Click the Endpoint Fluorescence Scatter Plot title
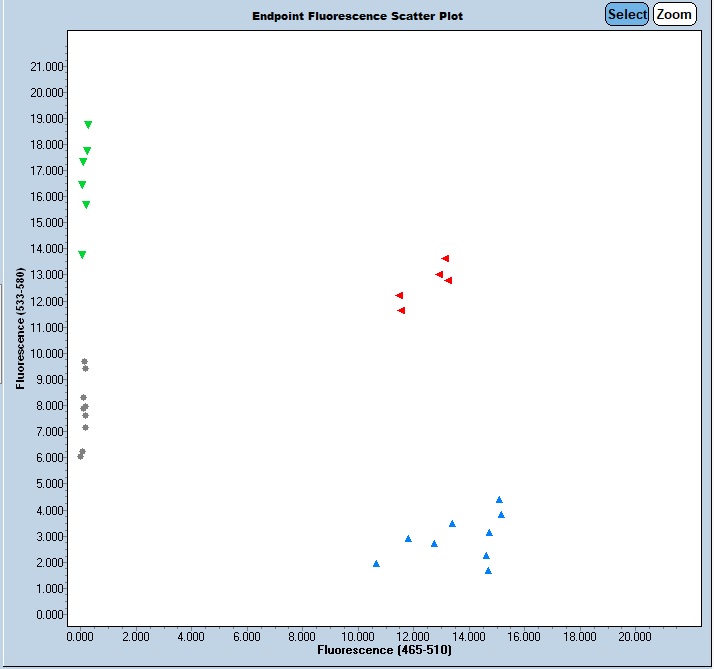 point(357,16)
